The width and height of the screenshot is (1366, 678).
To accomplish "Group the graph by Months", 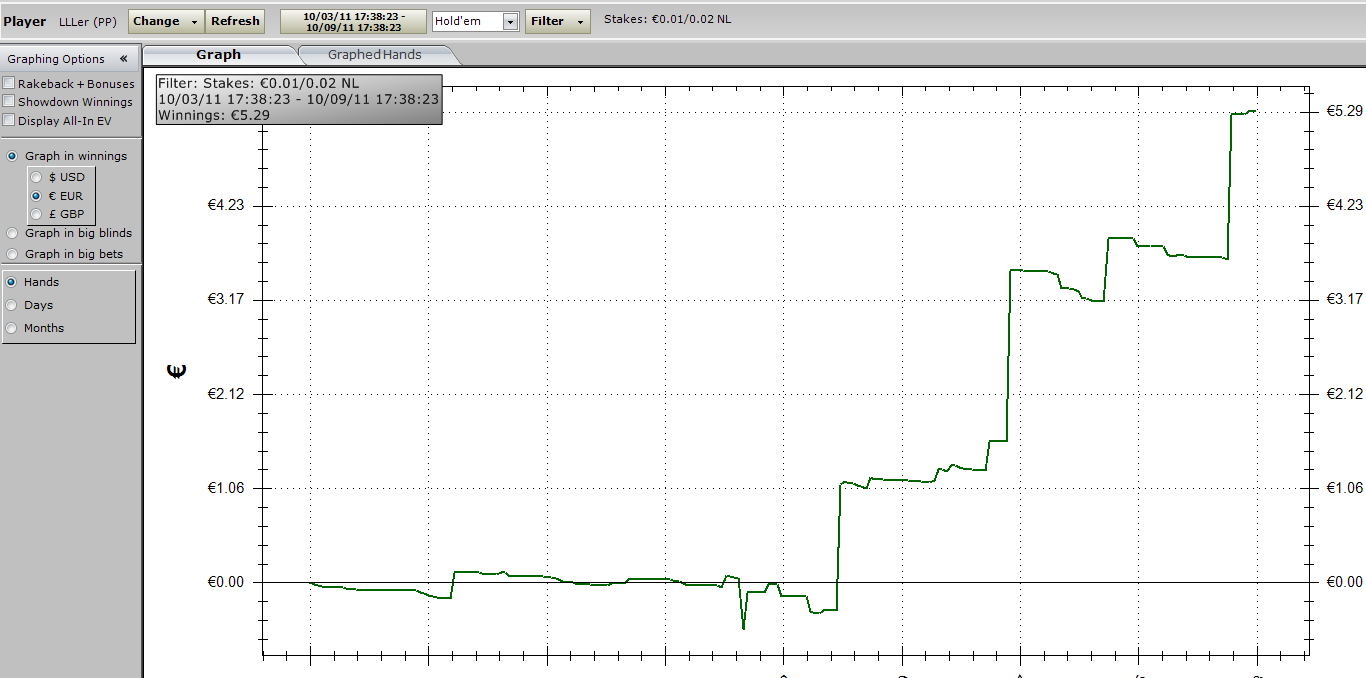I will [x=13, y=328].
